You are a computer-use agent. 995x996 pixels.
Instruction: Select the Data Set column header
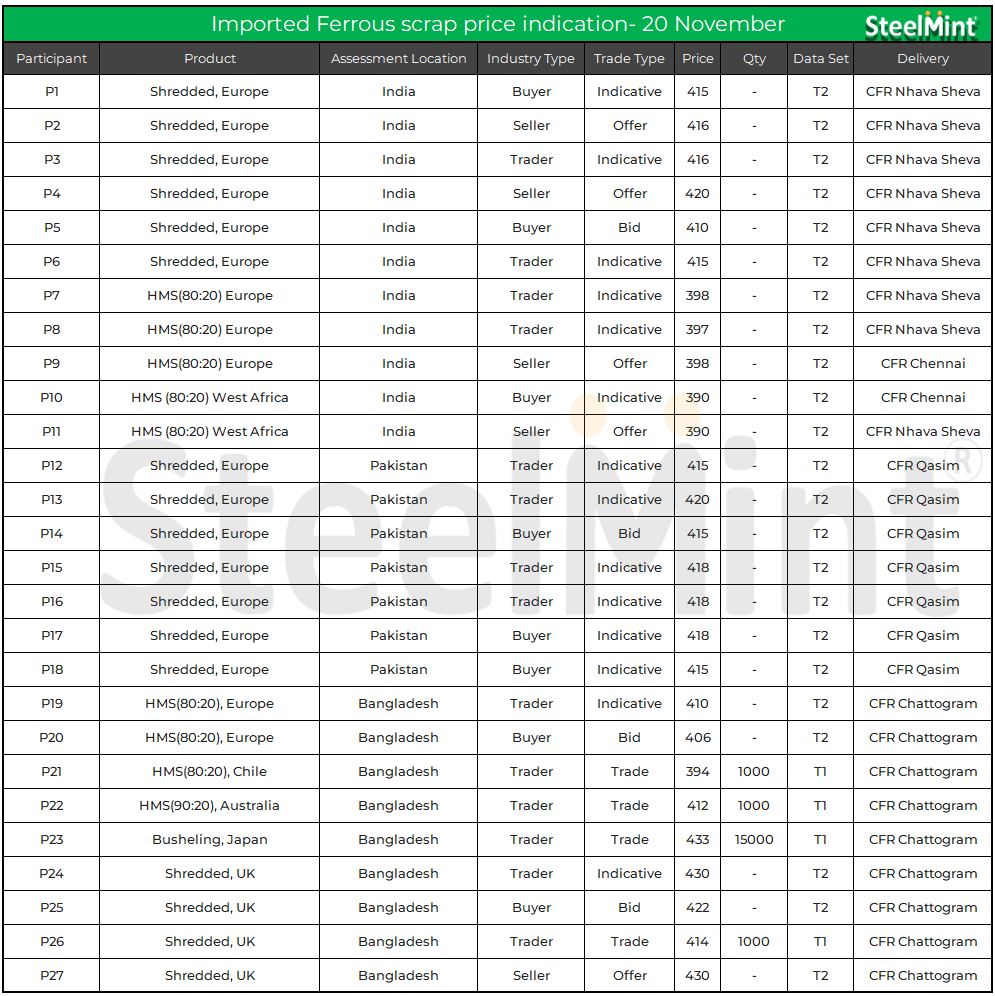pos(821,59)
